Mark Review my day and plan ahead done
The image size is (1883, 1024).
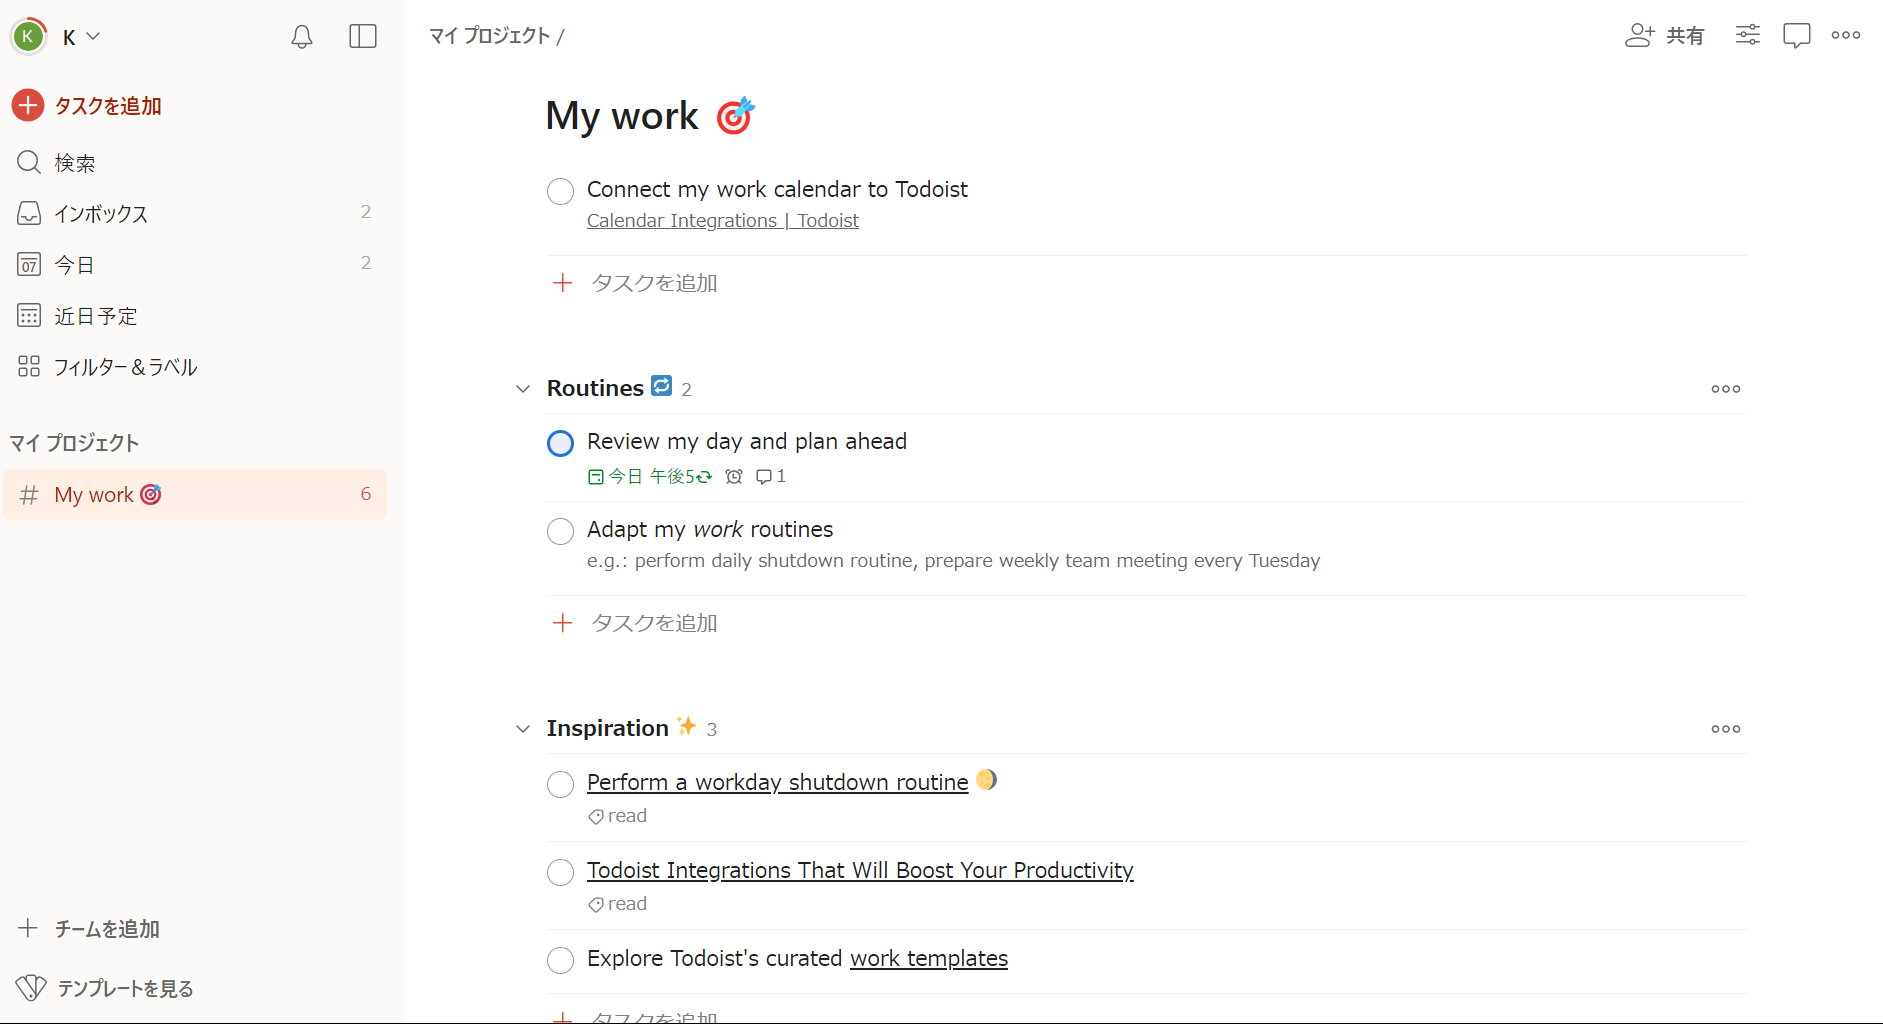coord(560,443)
